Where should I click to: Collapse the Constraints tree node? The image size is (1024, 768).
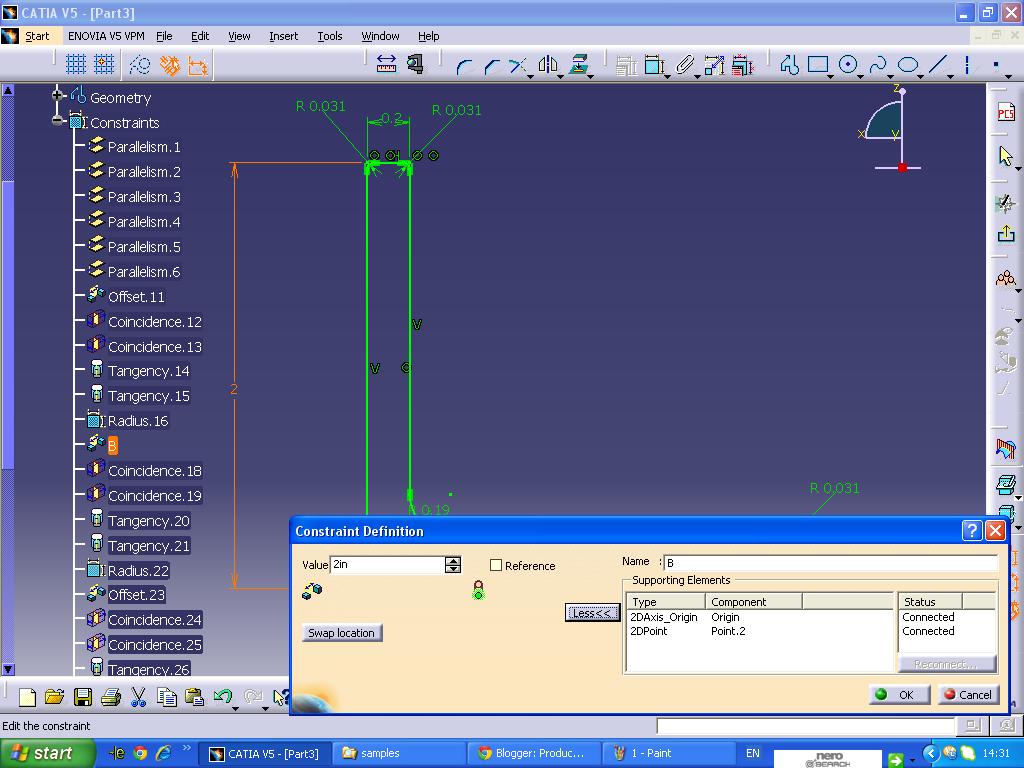[x=57, y=122]
